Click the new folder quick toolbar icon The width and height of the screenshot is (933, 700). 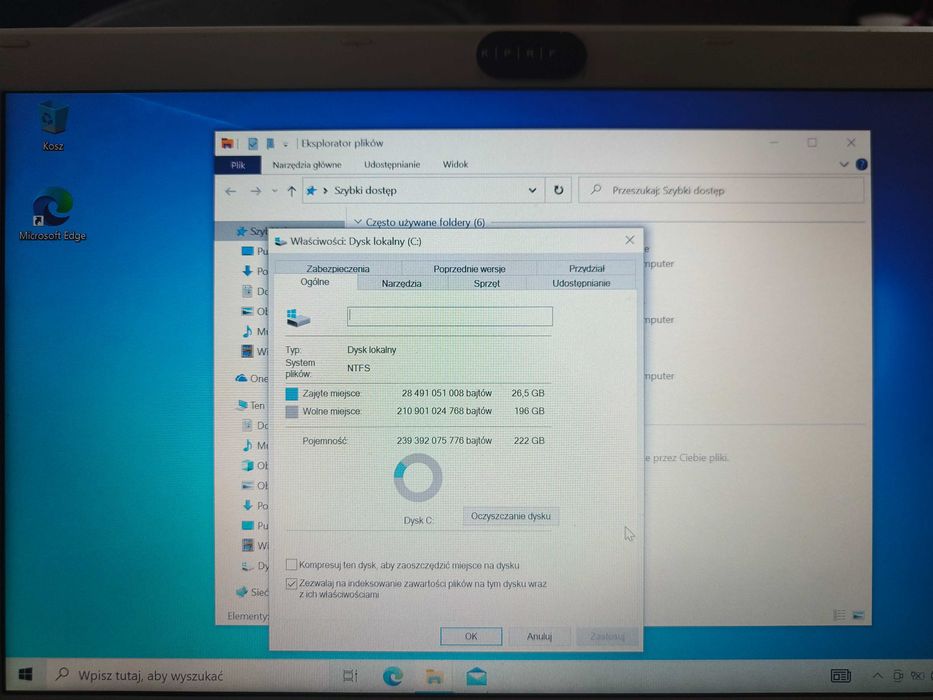(x=270, y=143)
